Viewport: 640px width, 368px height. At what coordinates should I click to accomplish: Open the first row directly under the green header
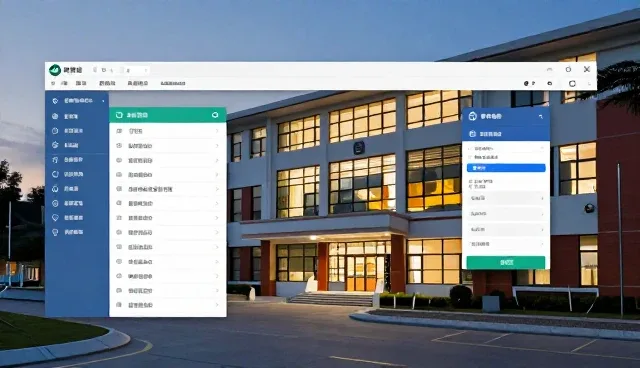168,131
